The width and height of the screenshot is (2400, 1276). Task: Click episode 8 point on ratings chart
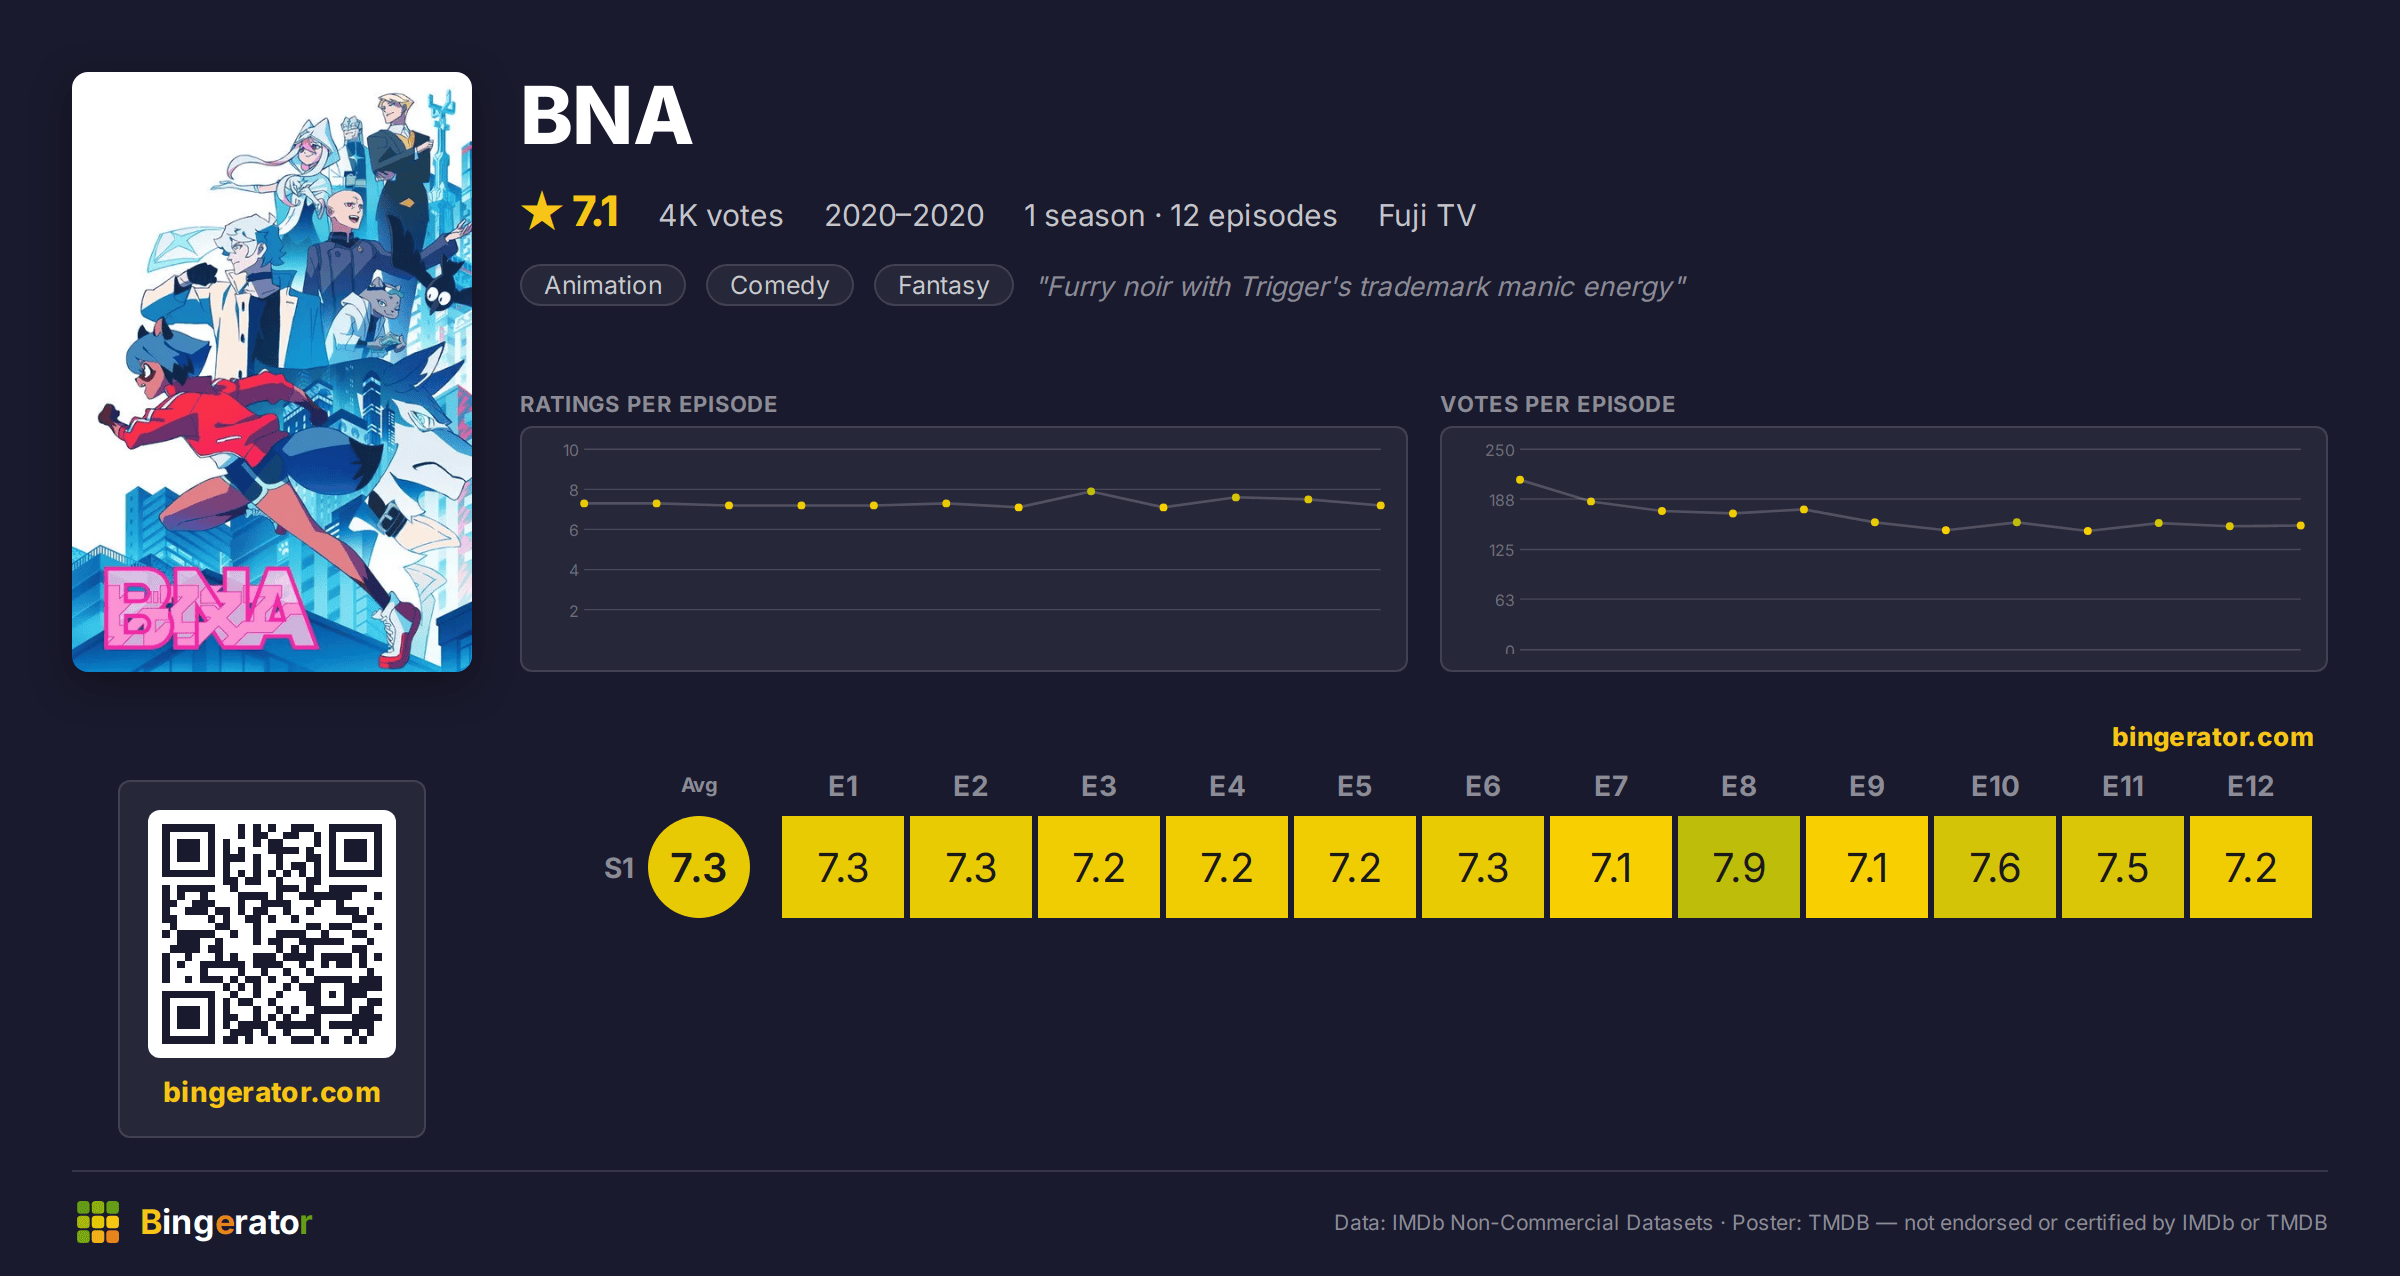1091,491
